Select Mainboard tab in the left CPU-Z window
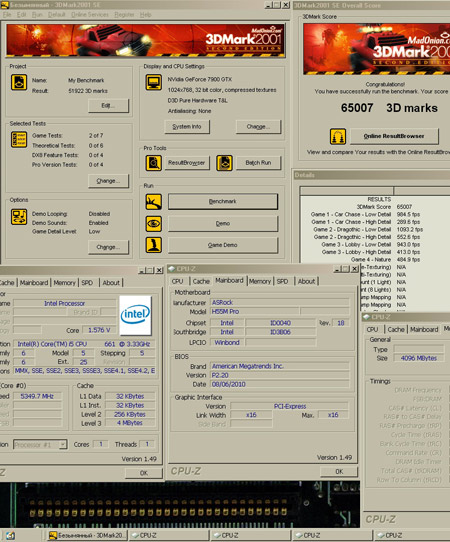 34,283
